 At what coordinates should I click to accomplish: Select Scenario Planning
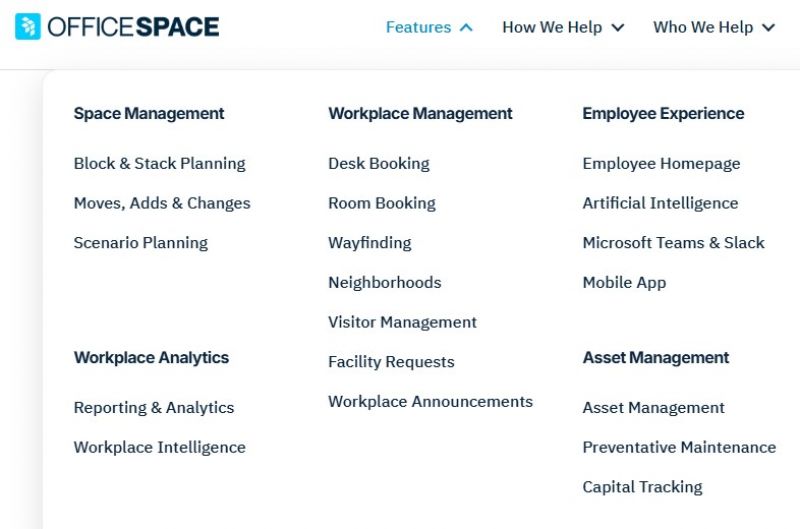141,243
